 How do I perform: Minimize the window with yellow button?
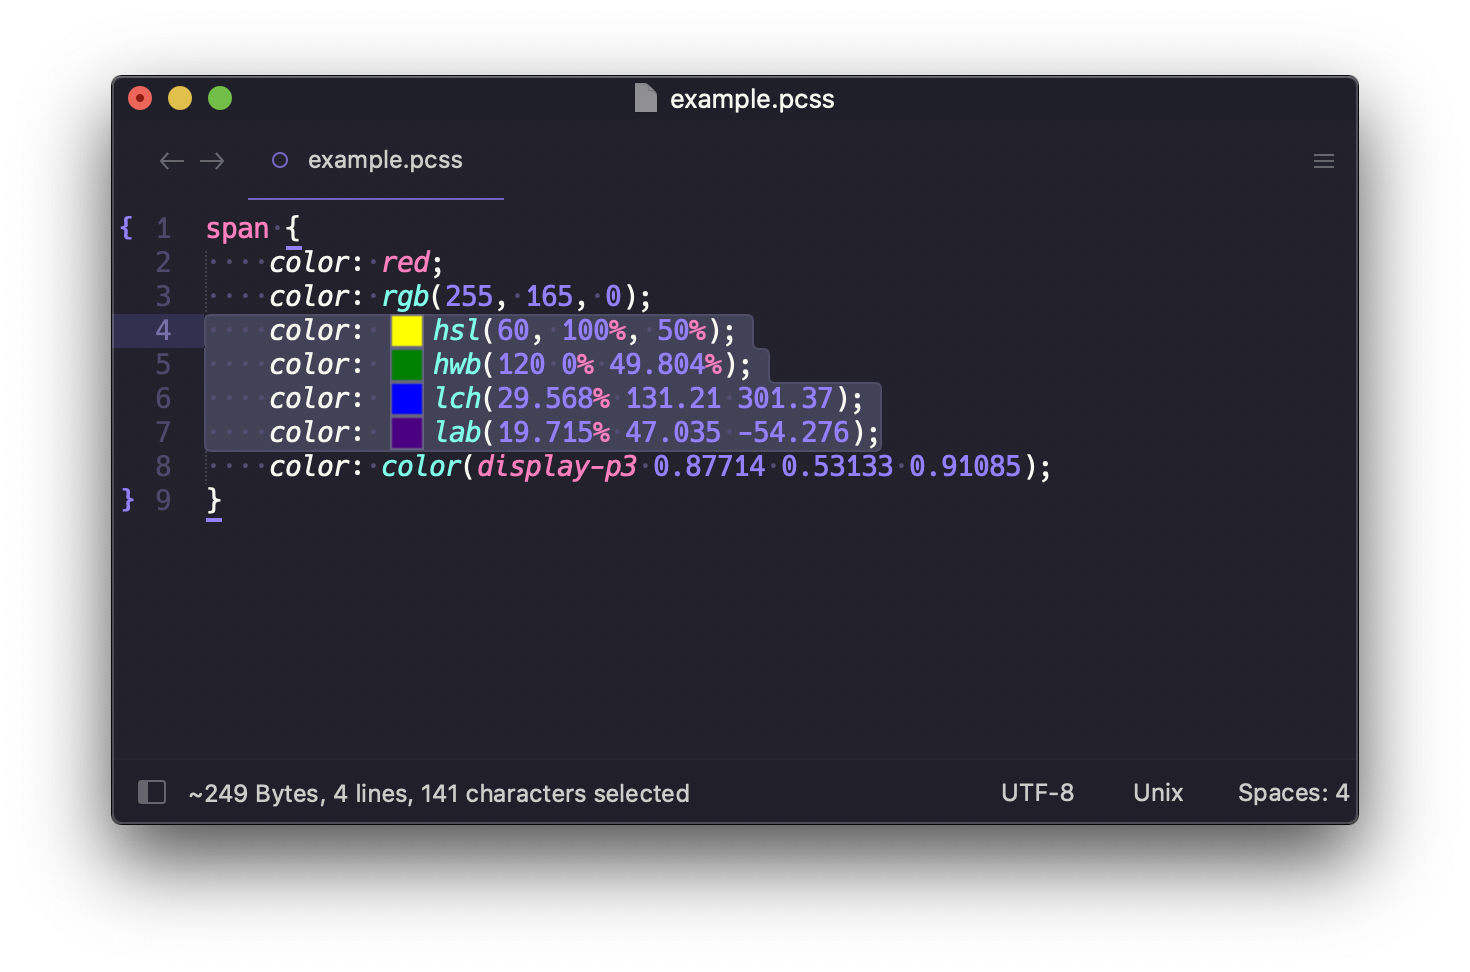click(x=180, y=98)
